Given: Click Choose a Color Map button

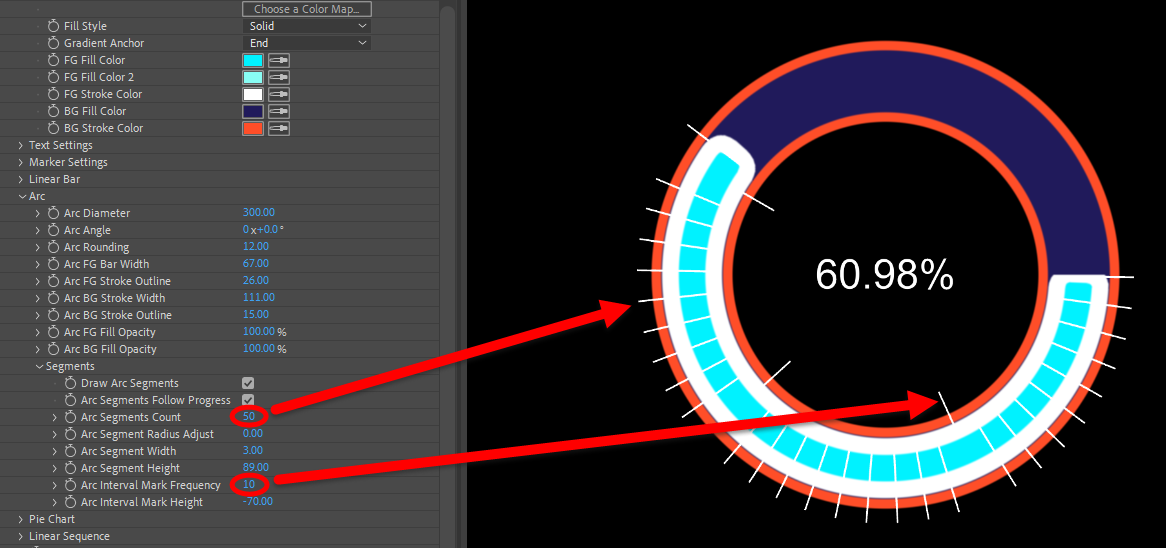Looking at the screenshot, I should coord(306,9).
